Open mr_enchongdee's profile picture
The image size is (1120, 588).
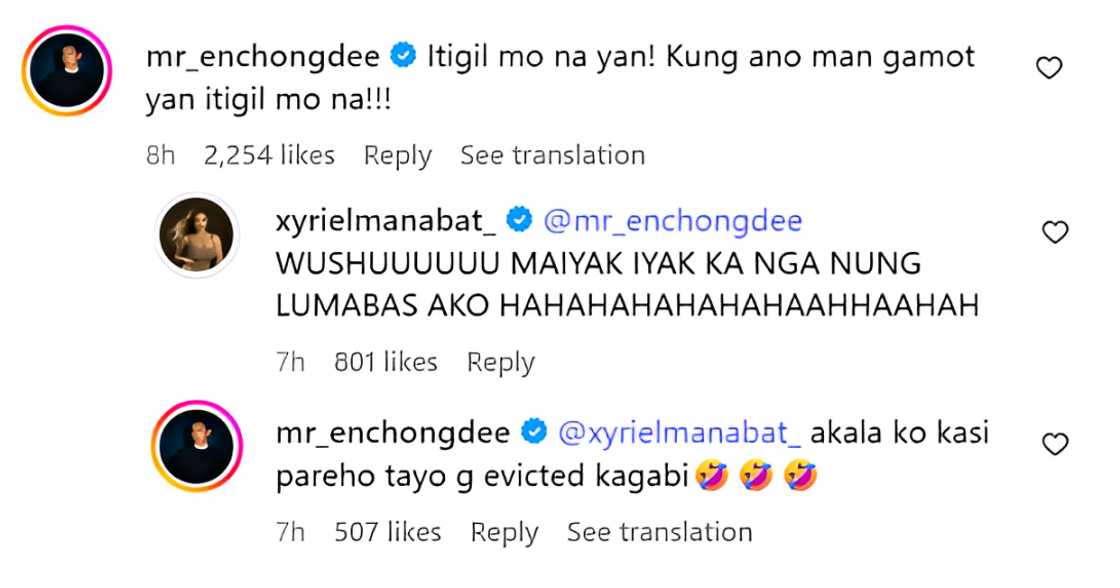68,68
